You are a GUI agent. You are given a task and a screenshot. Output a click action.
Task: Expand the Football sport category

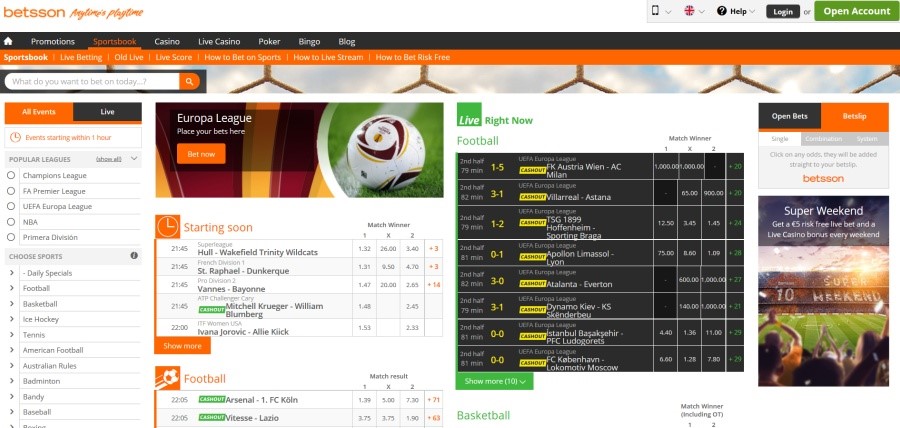coord(11,288)
